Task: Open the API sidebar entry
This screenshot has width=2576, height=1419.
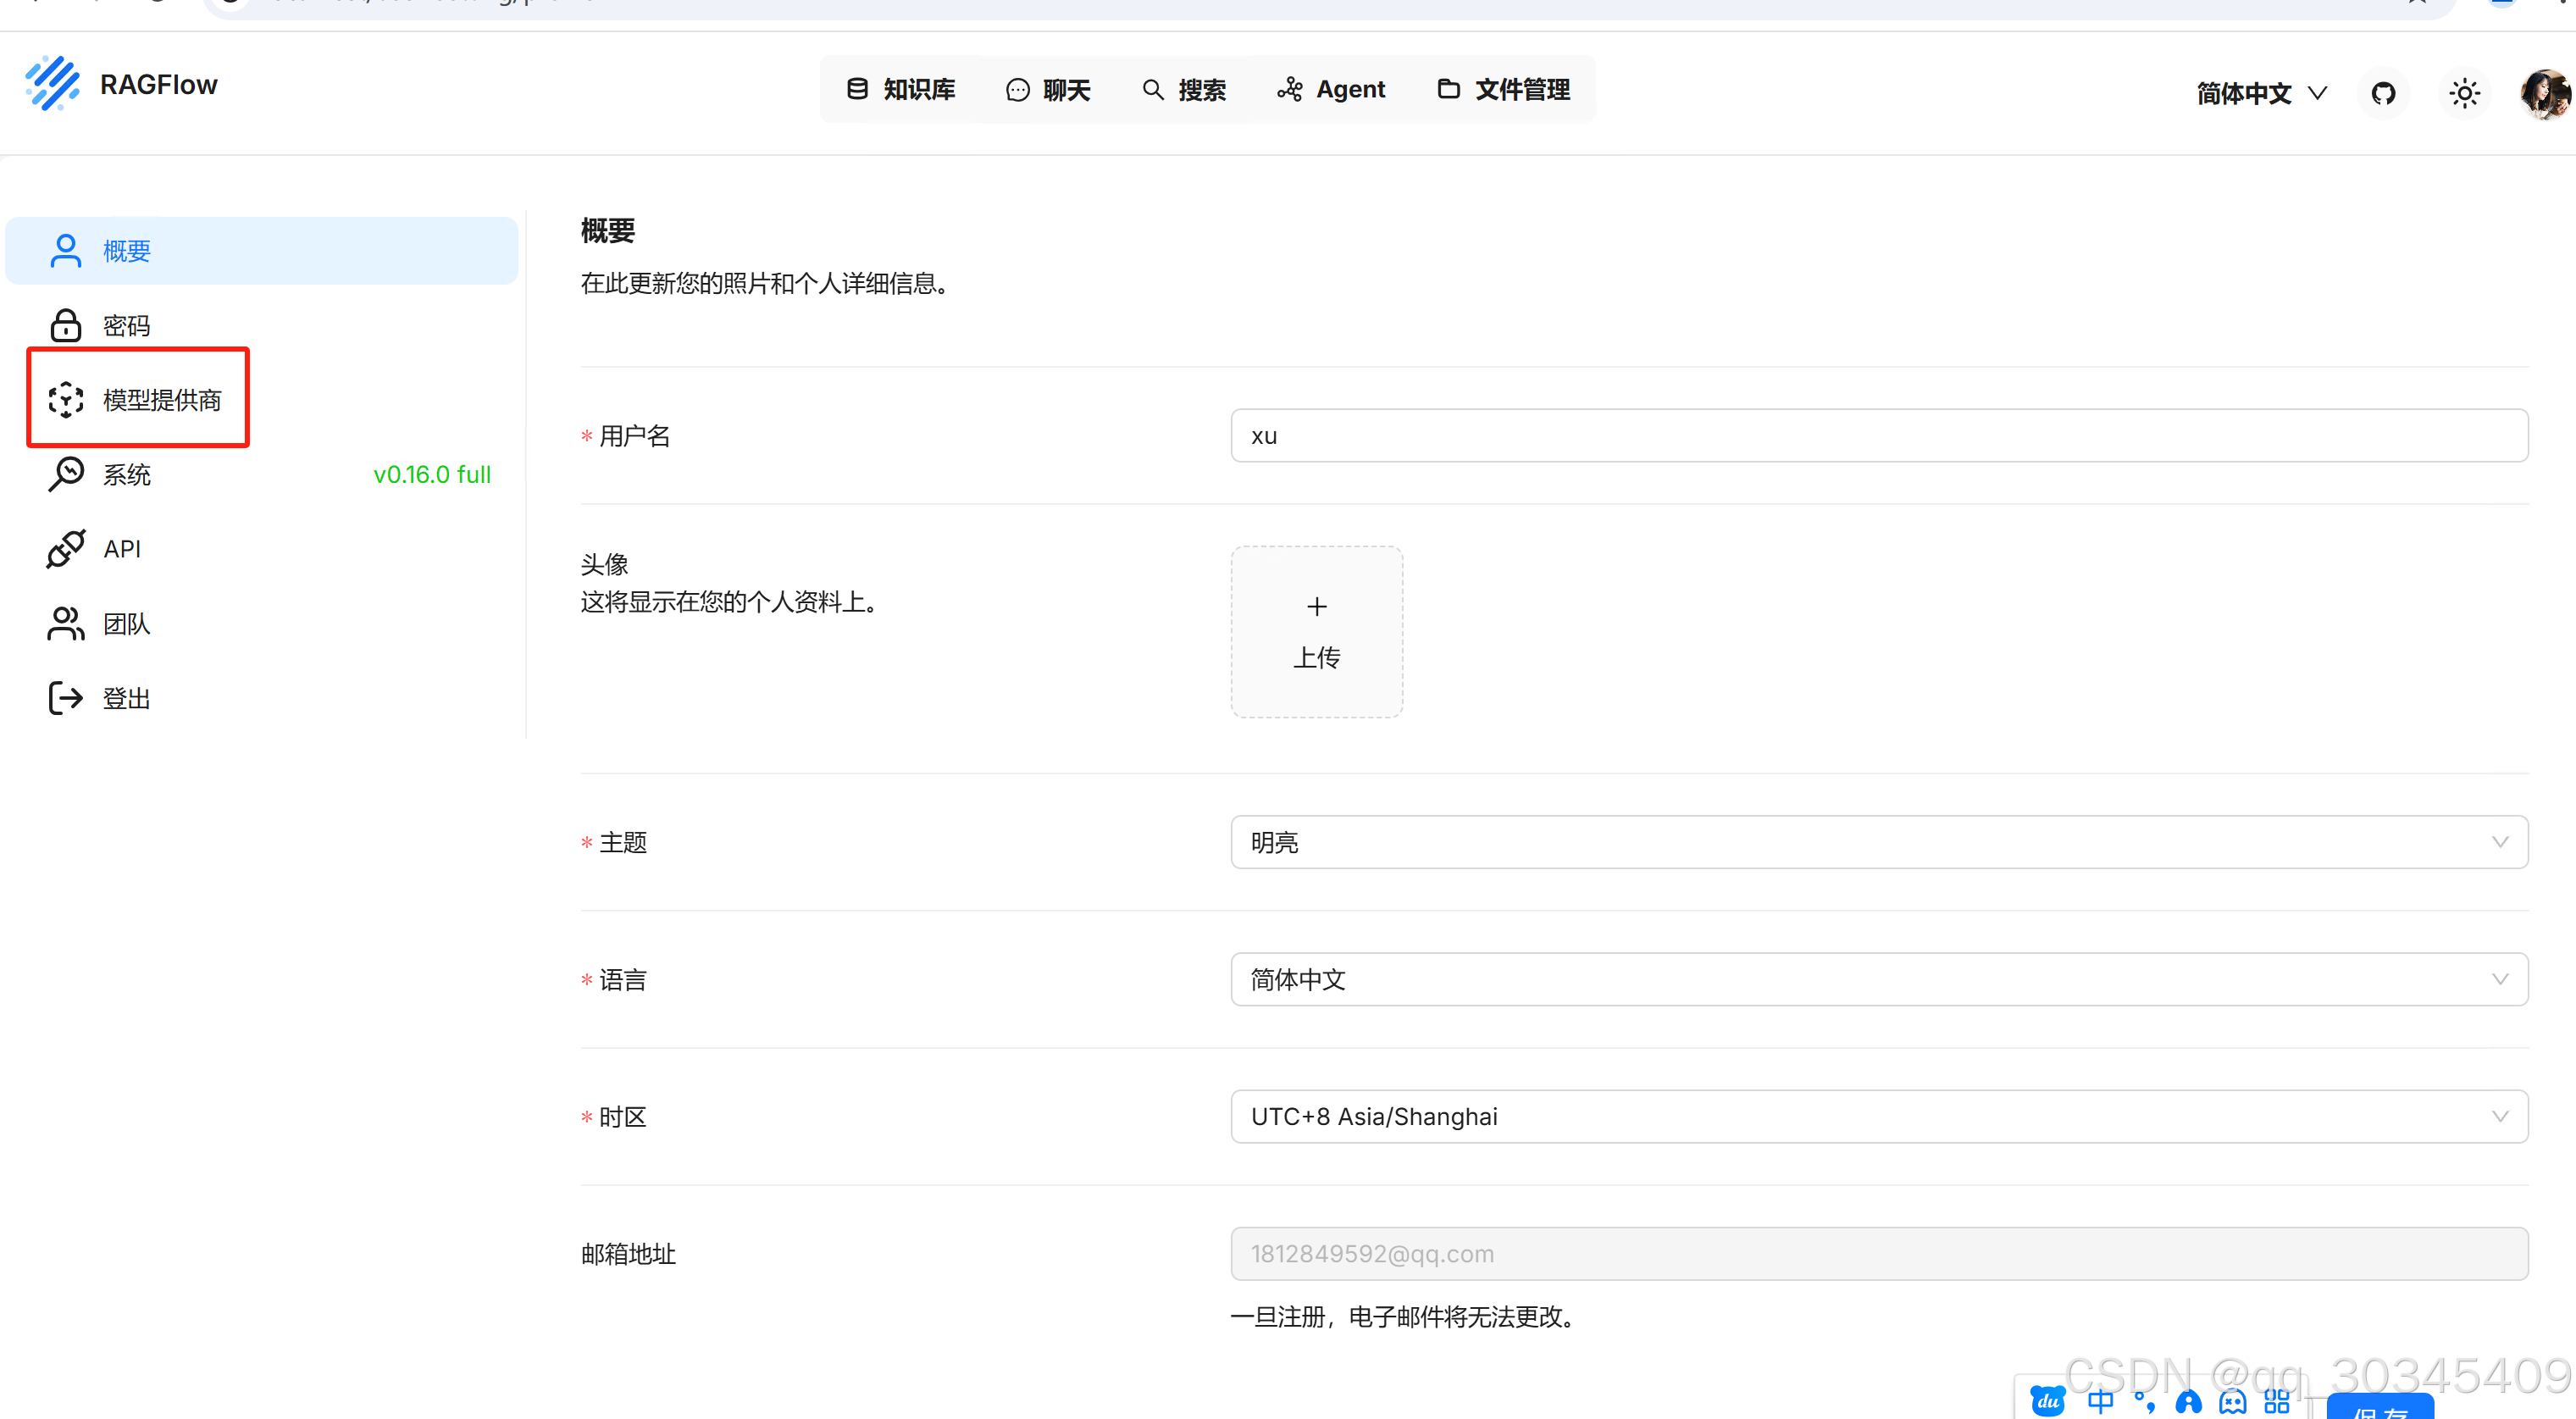Action: click(x=121, y=549)
